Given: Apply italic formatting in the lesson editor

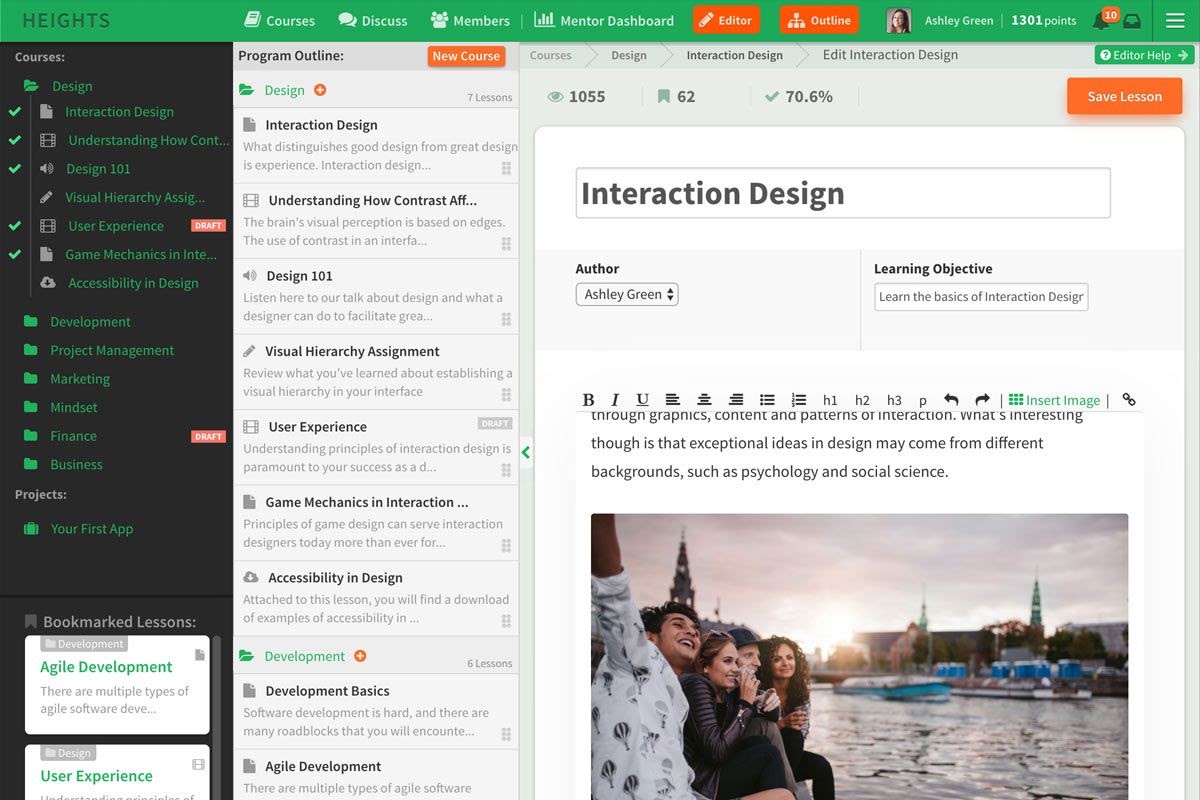Looking at the screenshot, I should (615, 400).
